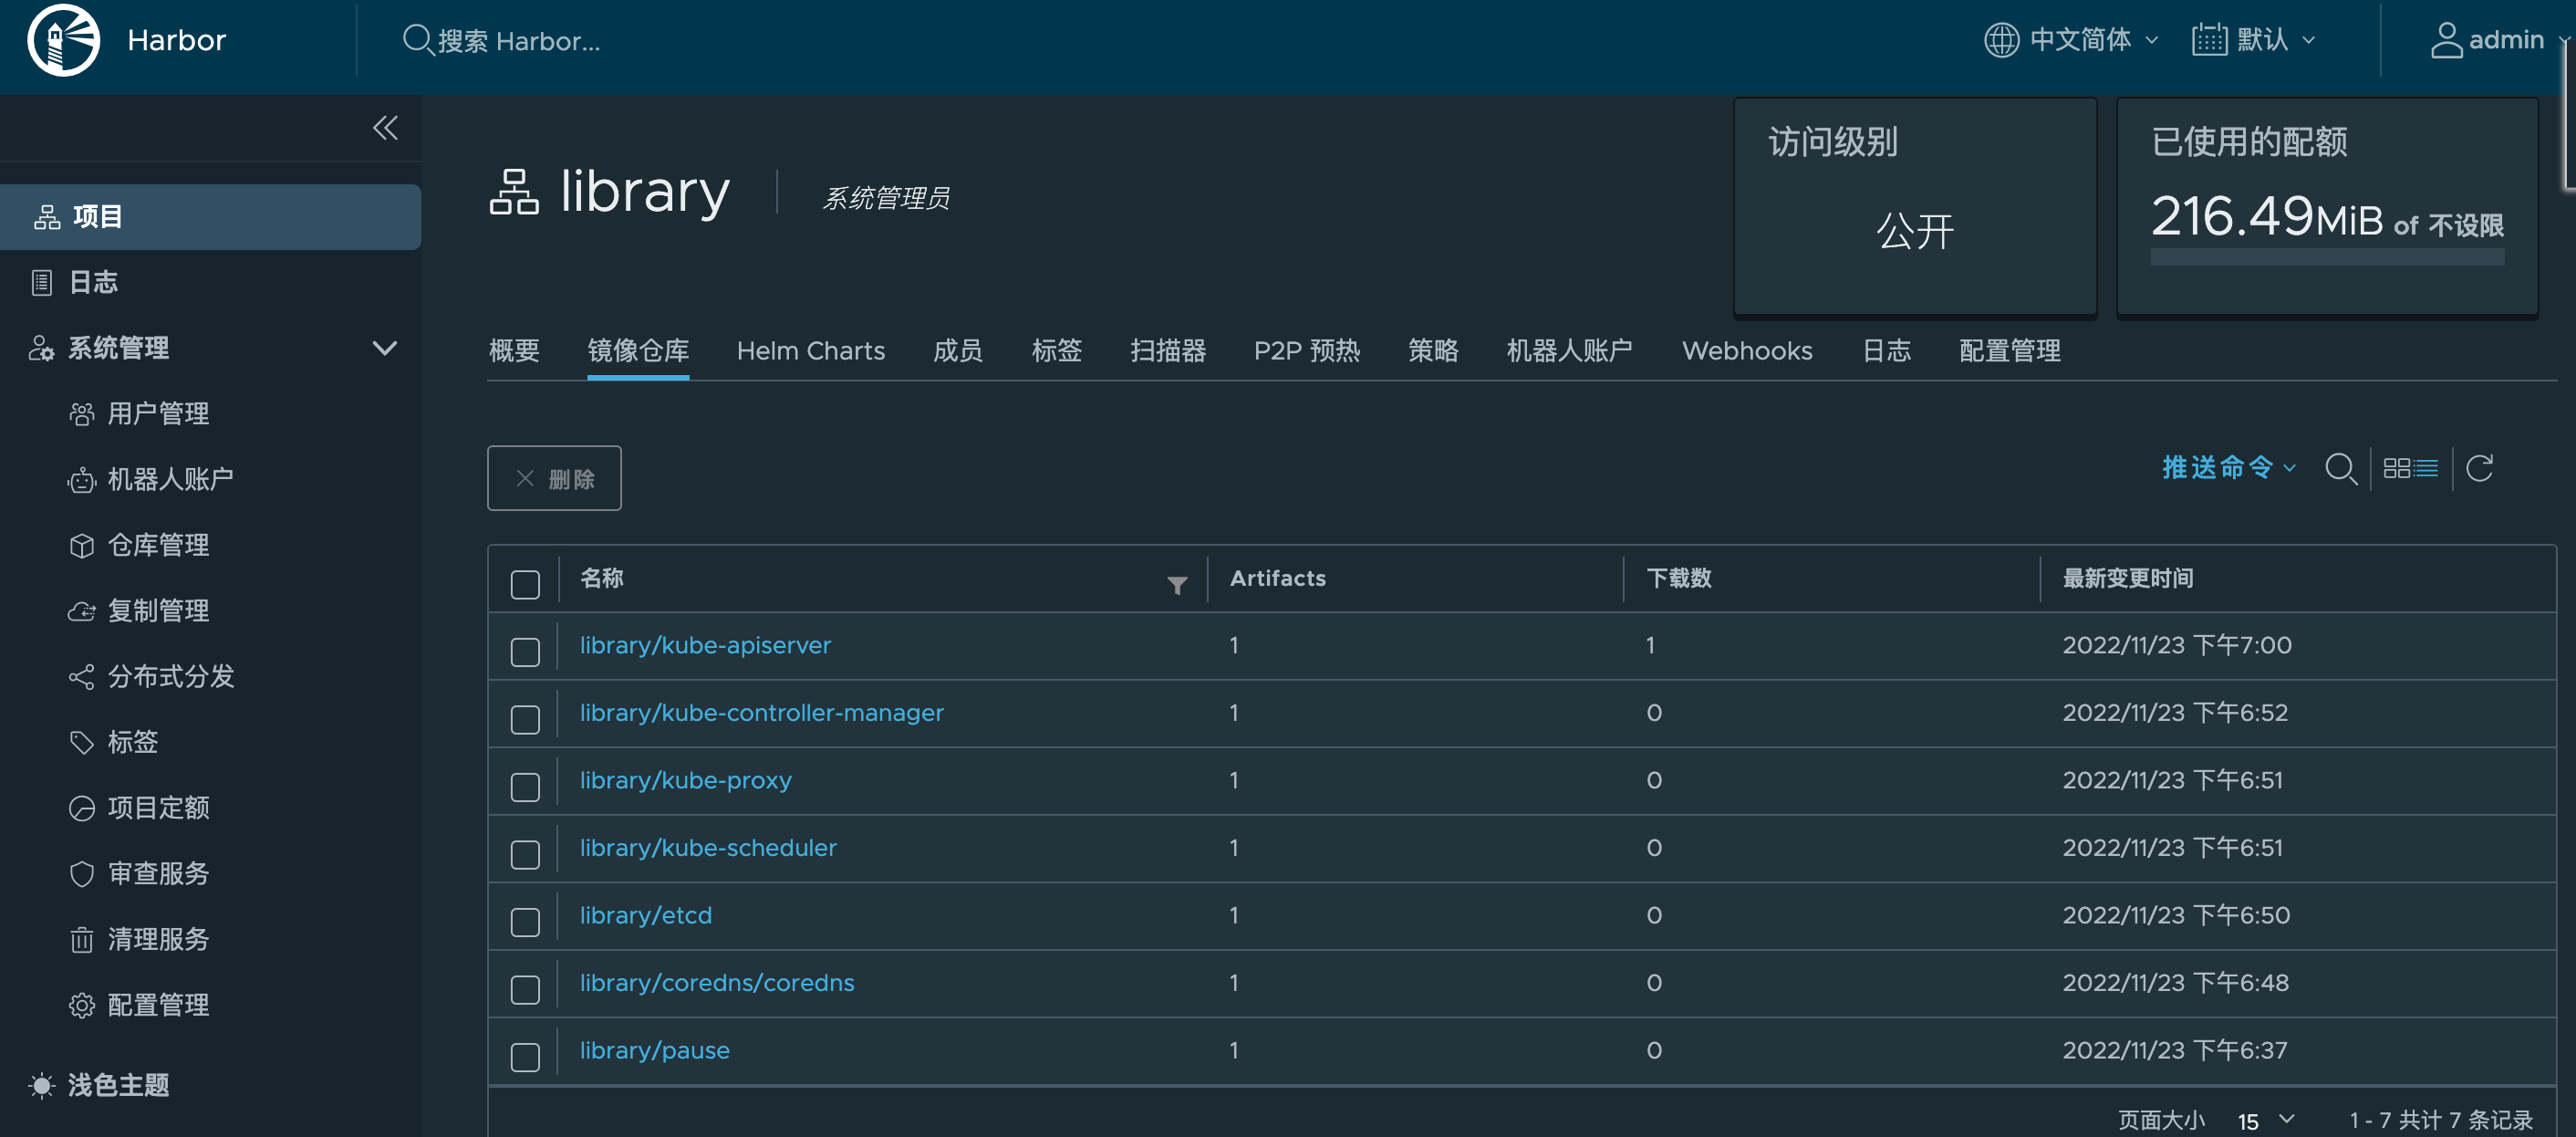Image resolution: width=2576 pixels, height=1137 pixels.
Task: Click the calendar icon next to 默认
Action: [x=2209, y=40]
